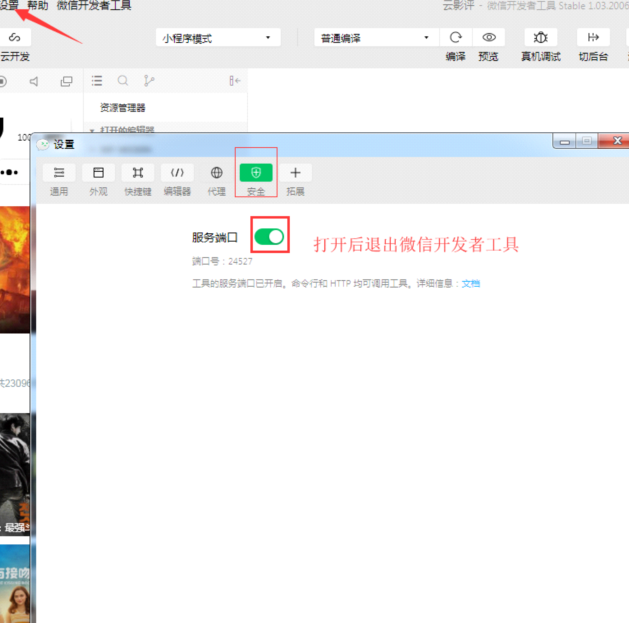Show the explorer file list icon
Screen dimensions: 629x623
coord(97,81)
